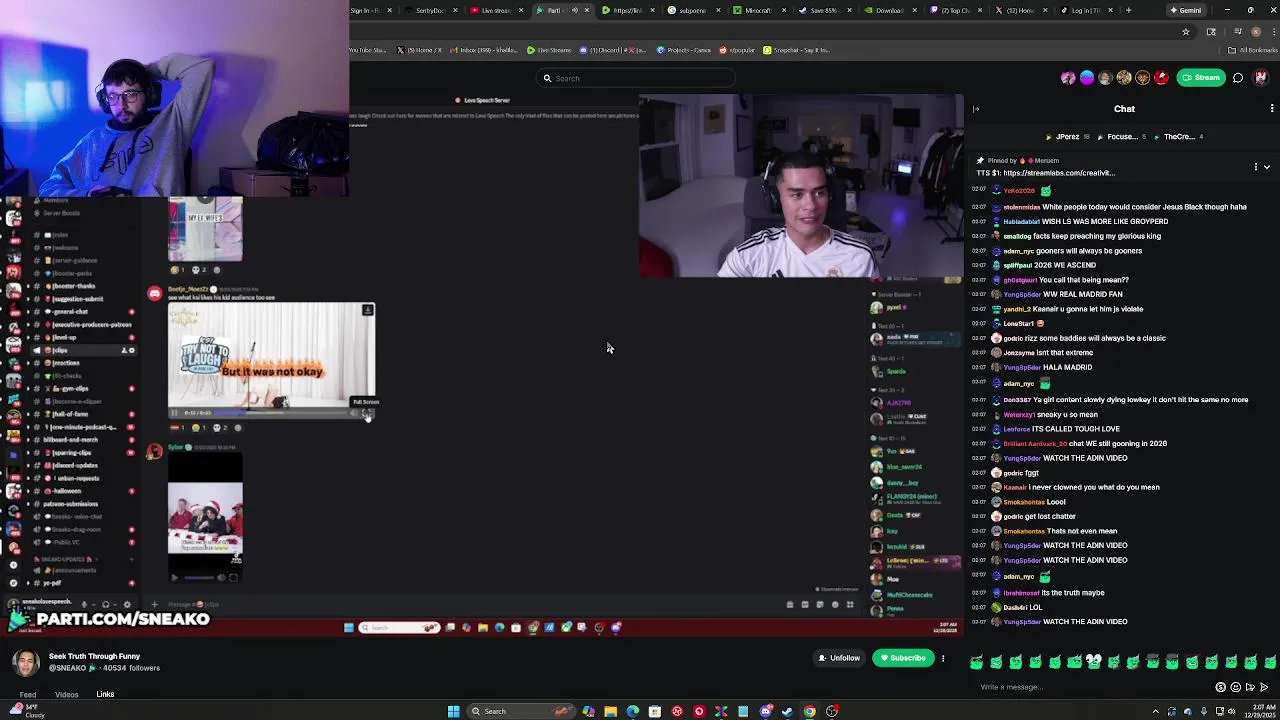Click the Unfollow button

point(839,658)
